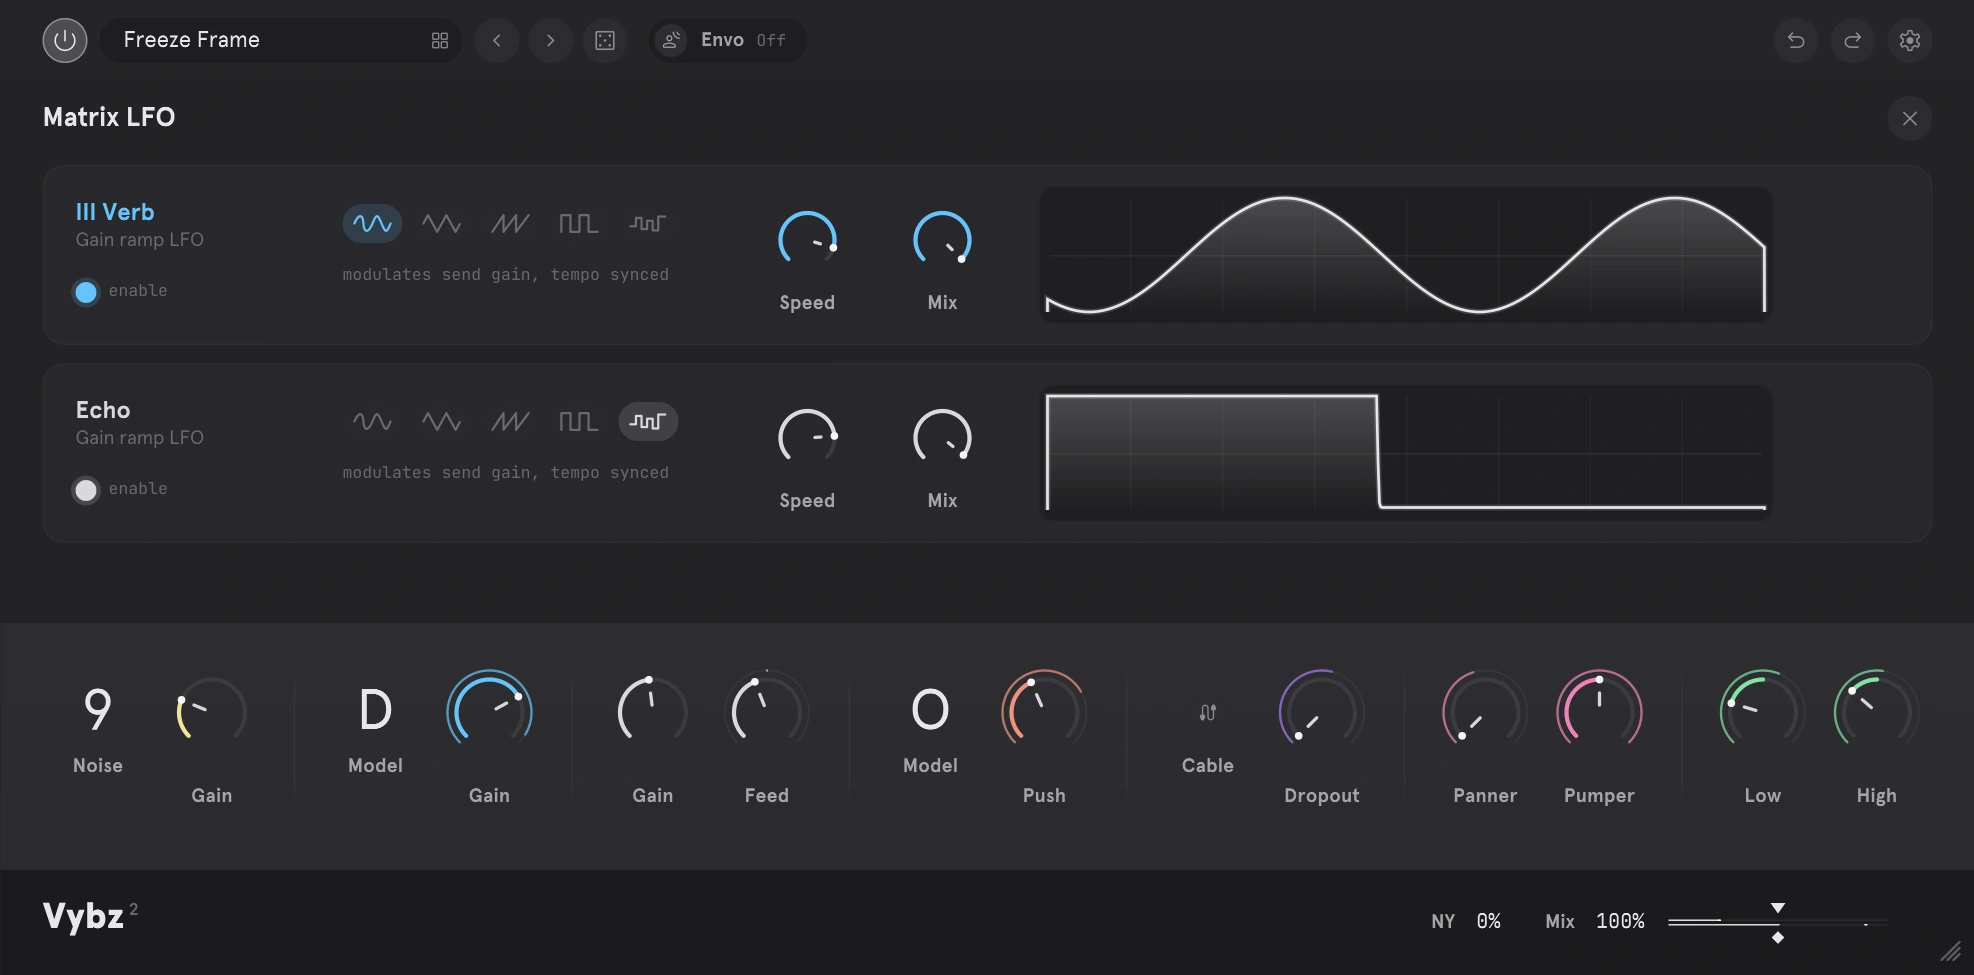Screen dimensions: 1974x975
Task: Toggle the plugin power button
Action: (65, 40)
